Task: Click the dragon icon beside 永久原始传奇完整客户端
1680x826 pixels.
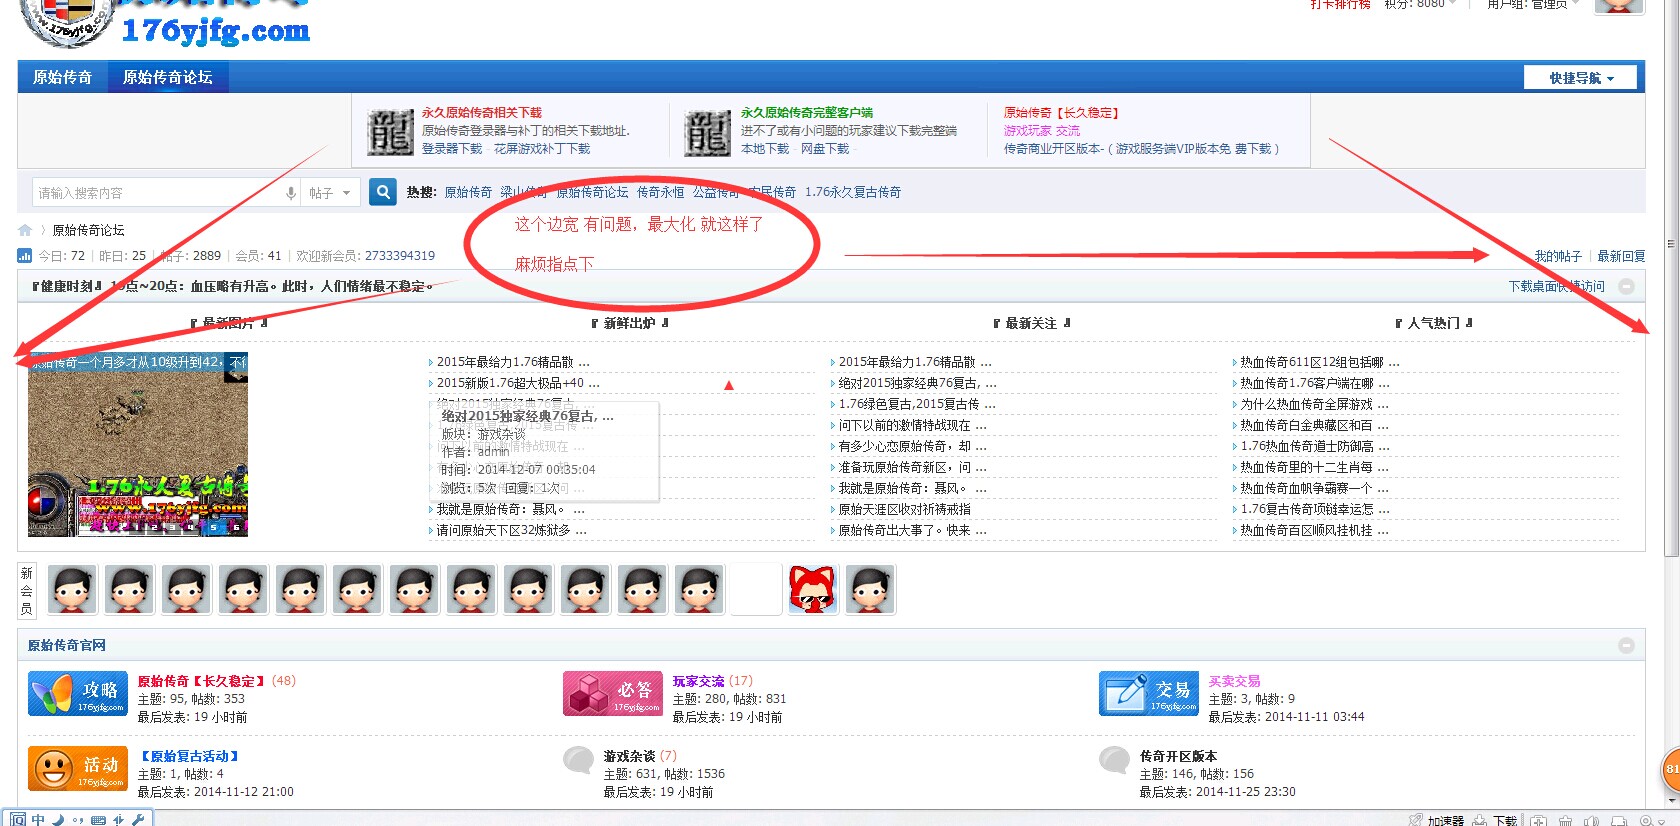Action: (x=707, y=133)
